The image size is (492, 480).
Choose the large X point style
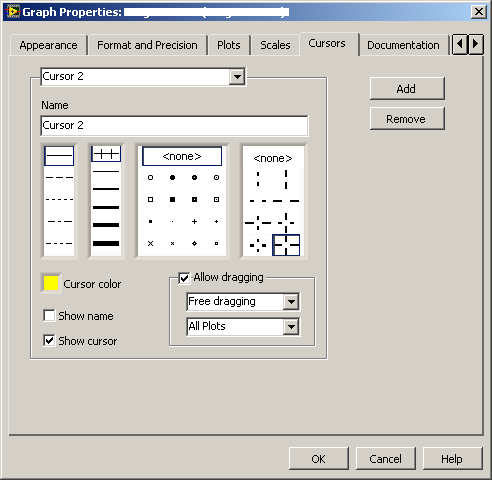pos(150,243)
